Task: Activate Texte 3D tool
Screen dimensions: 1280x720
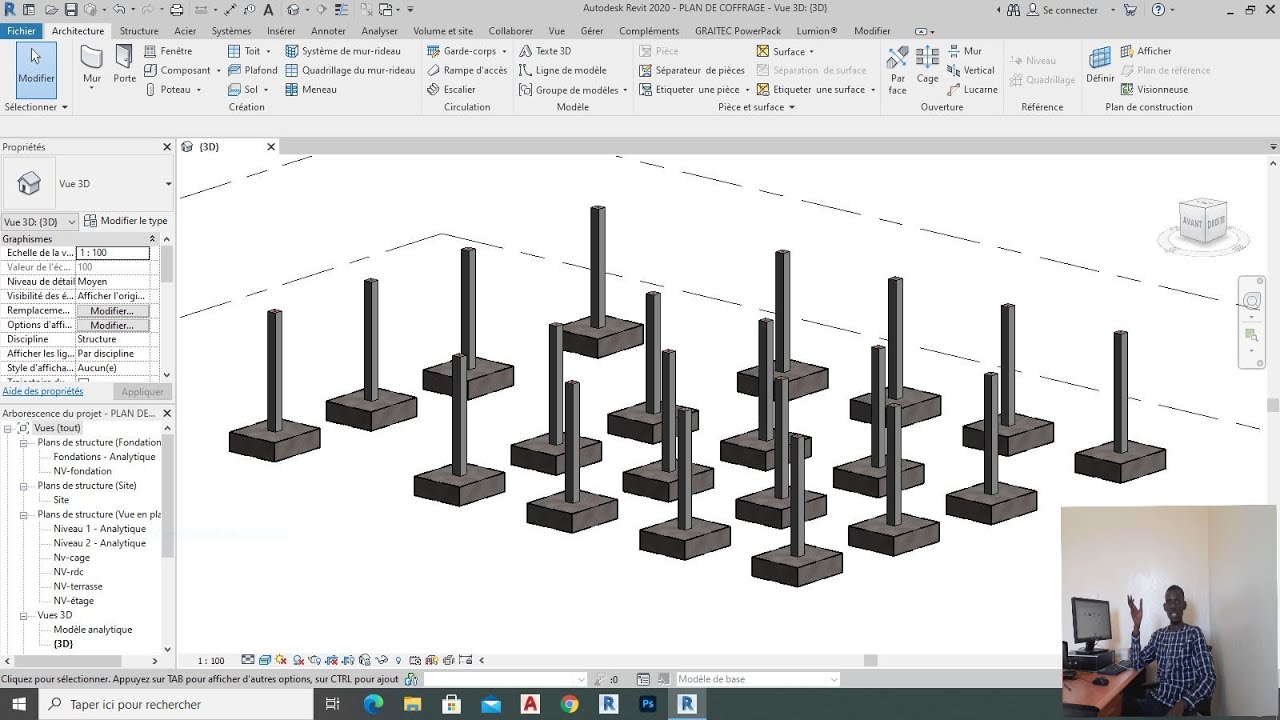Action: 545,51
